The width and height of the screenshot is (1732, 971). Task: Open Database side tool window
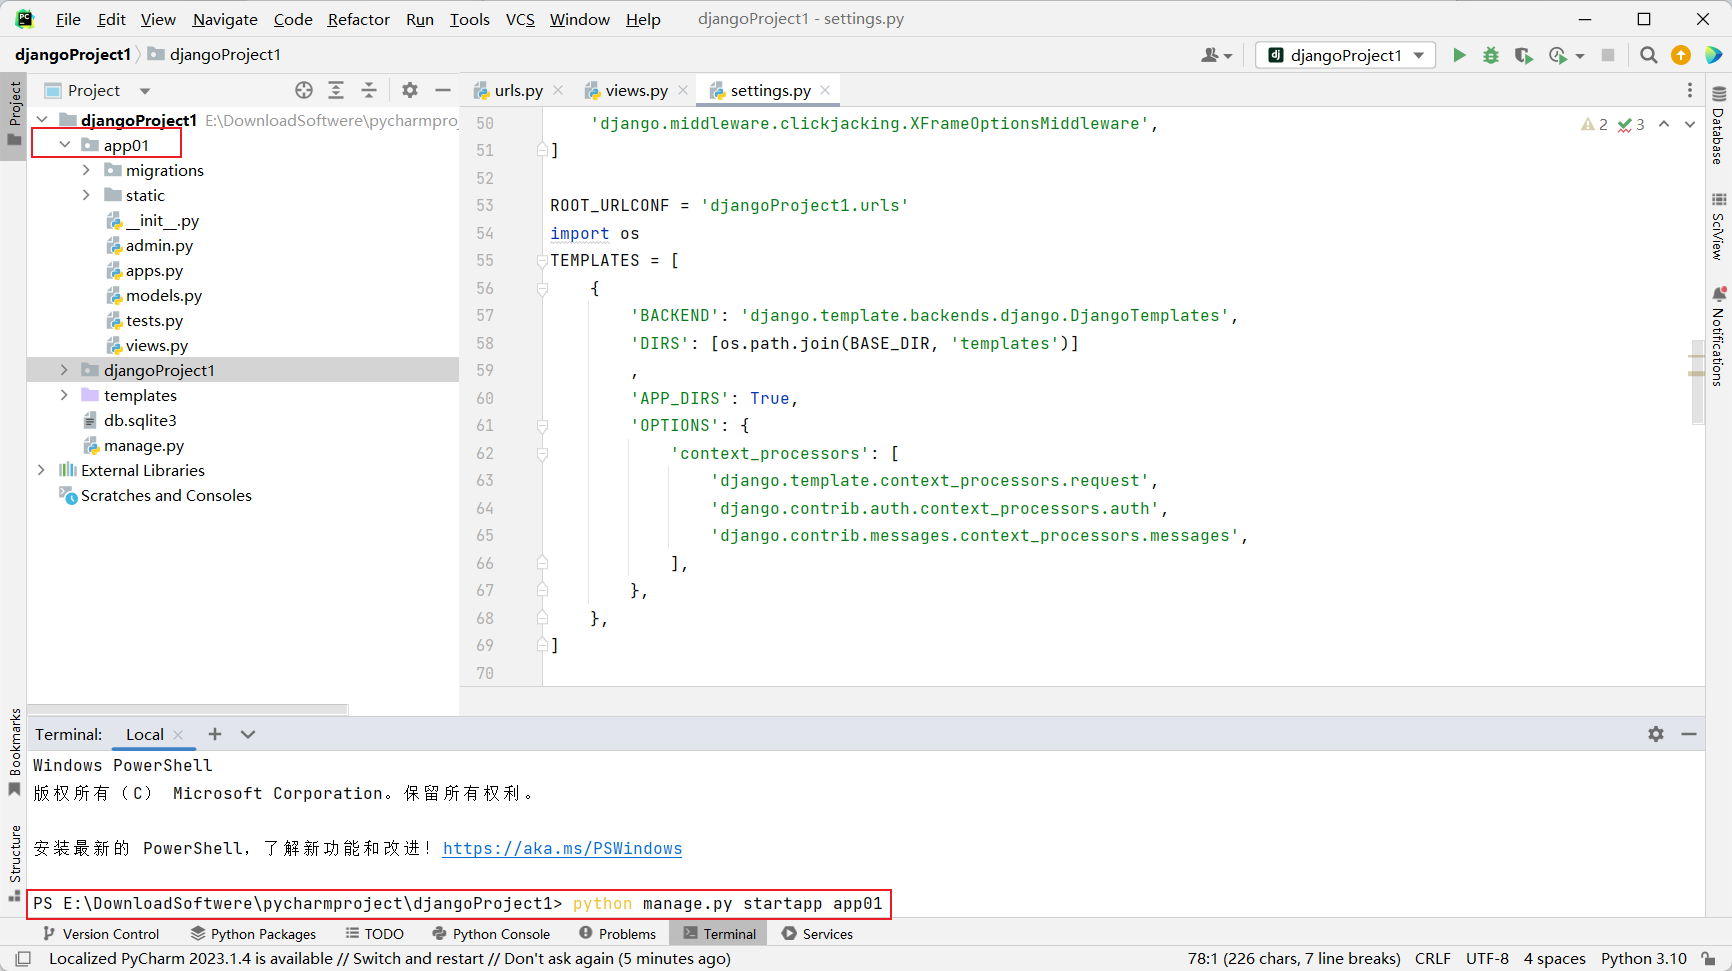(1718, 125)
